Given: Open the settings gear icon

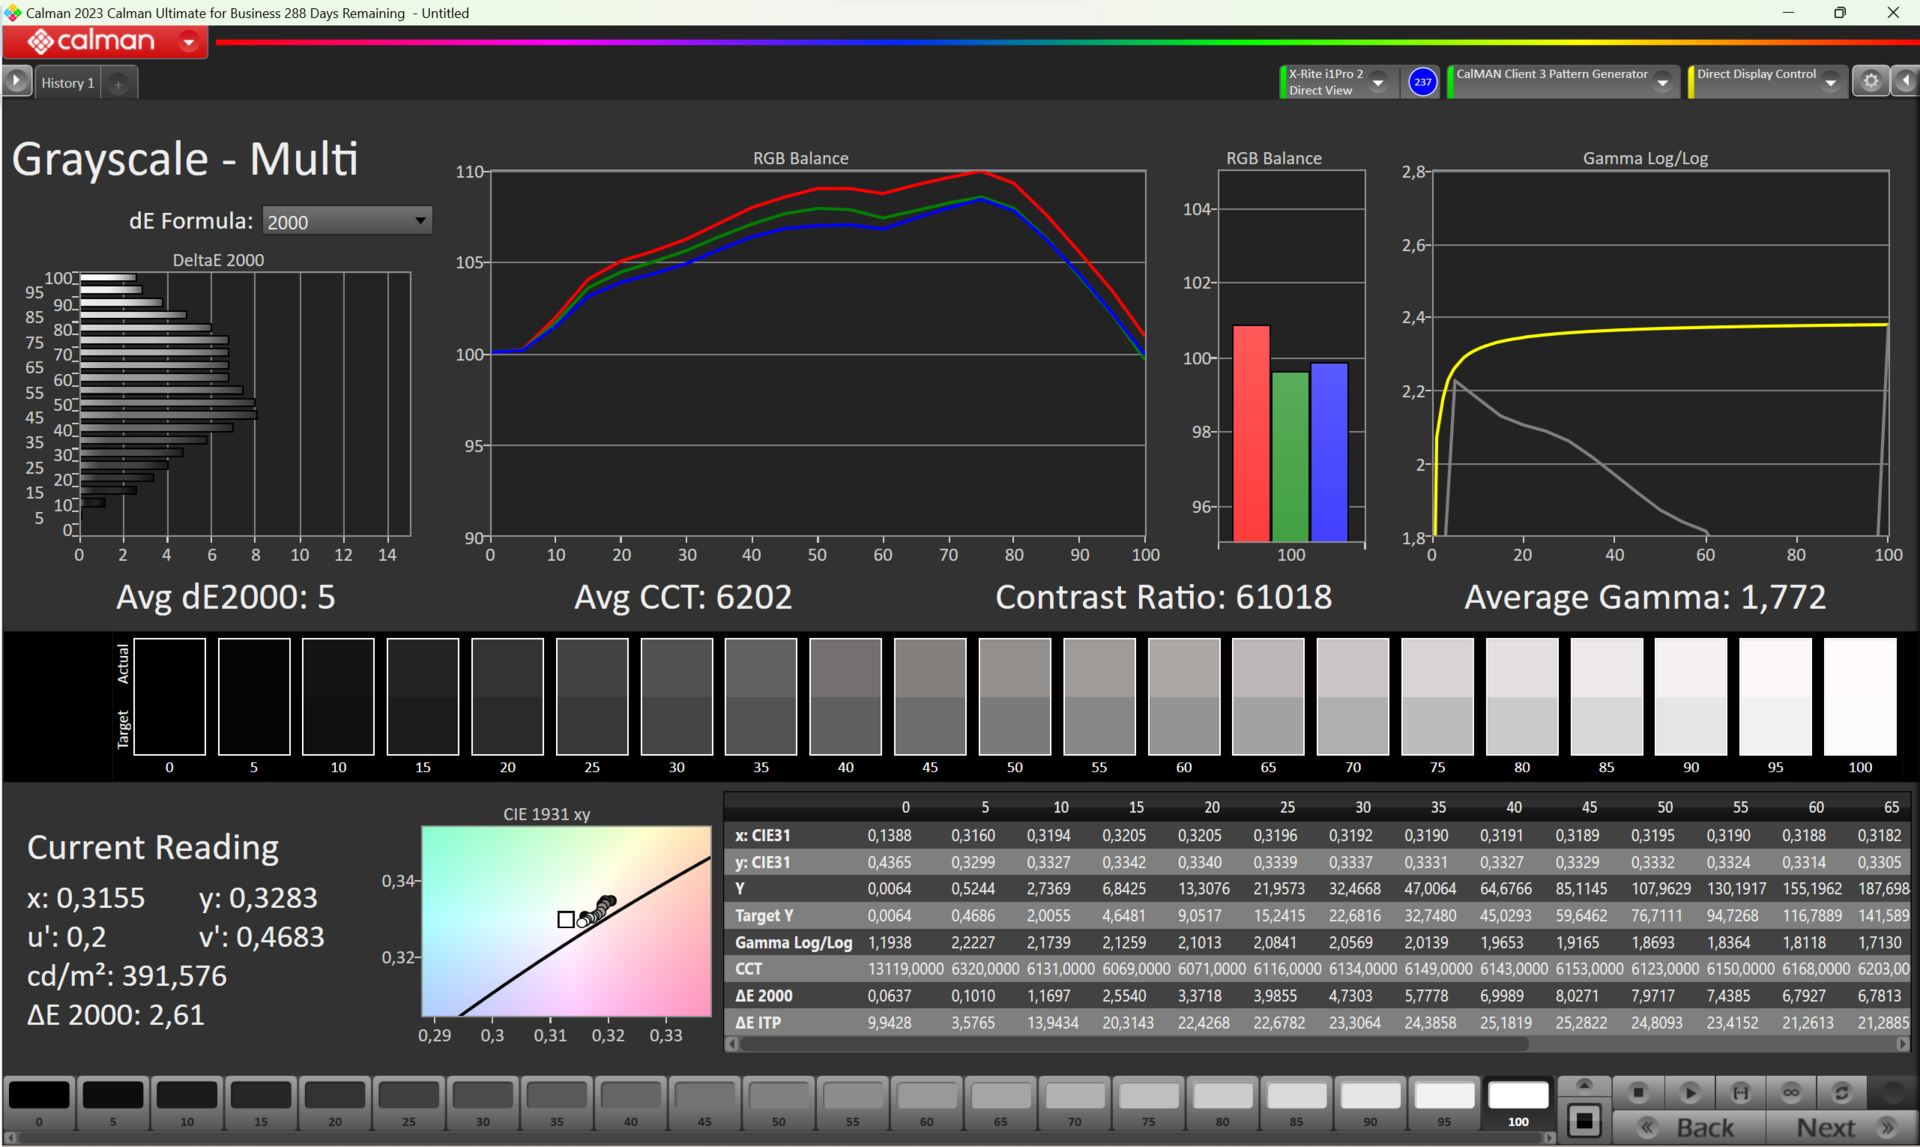Looking at the screenshot, I should (x=1871, y=81).
